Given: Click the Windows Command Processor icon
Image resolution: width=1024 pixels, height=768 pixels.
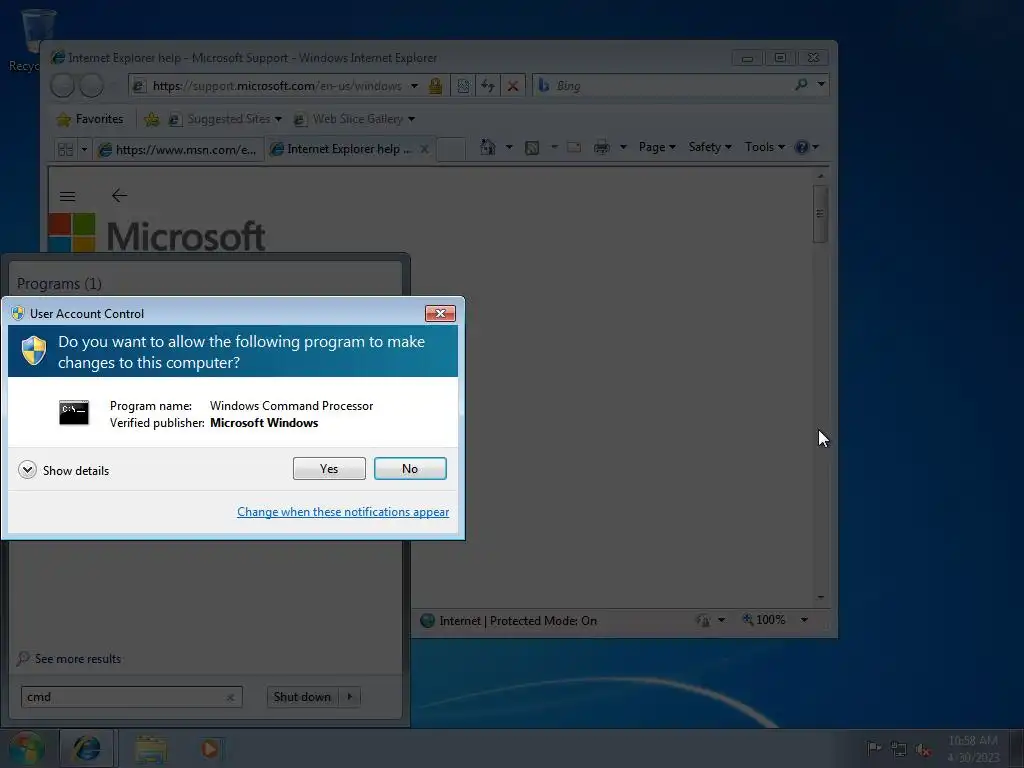Looking at the screenshot, I should [74, 413].
